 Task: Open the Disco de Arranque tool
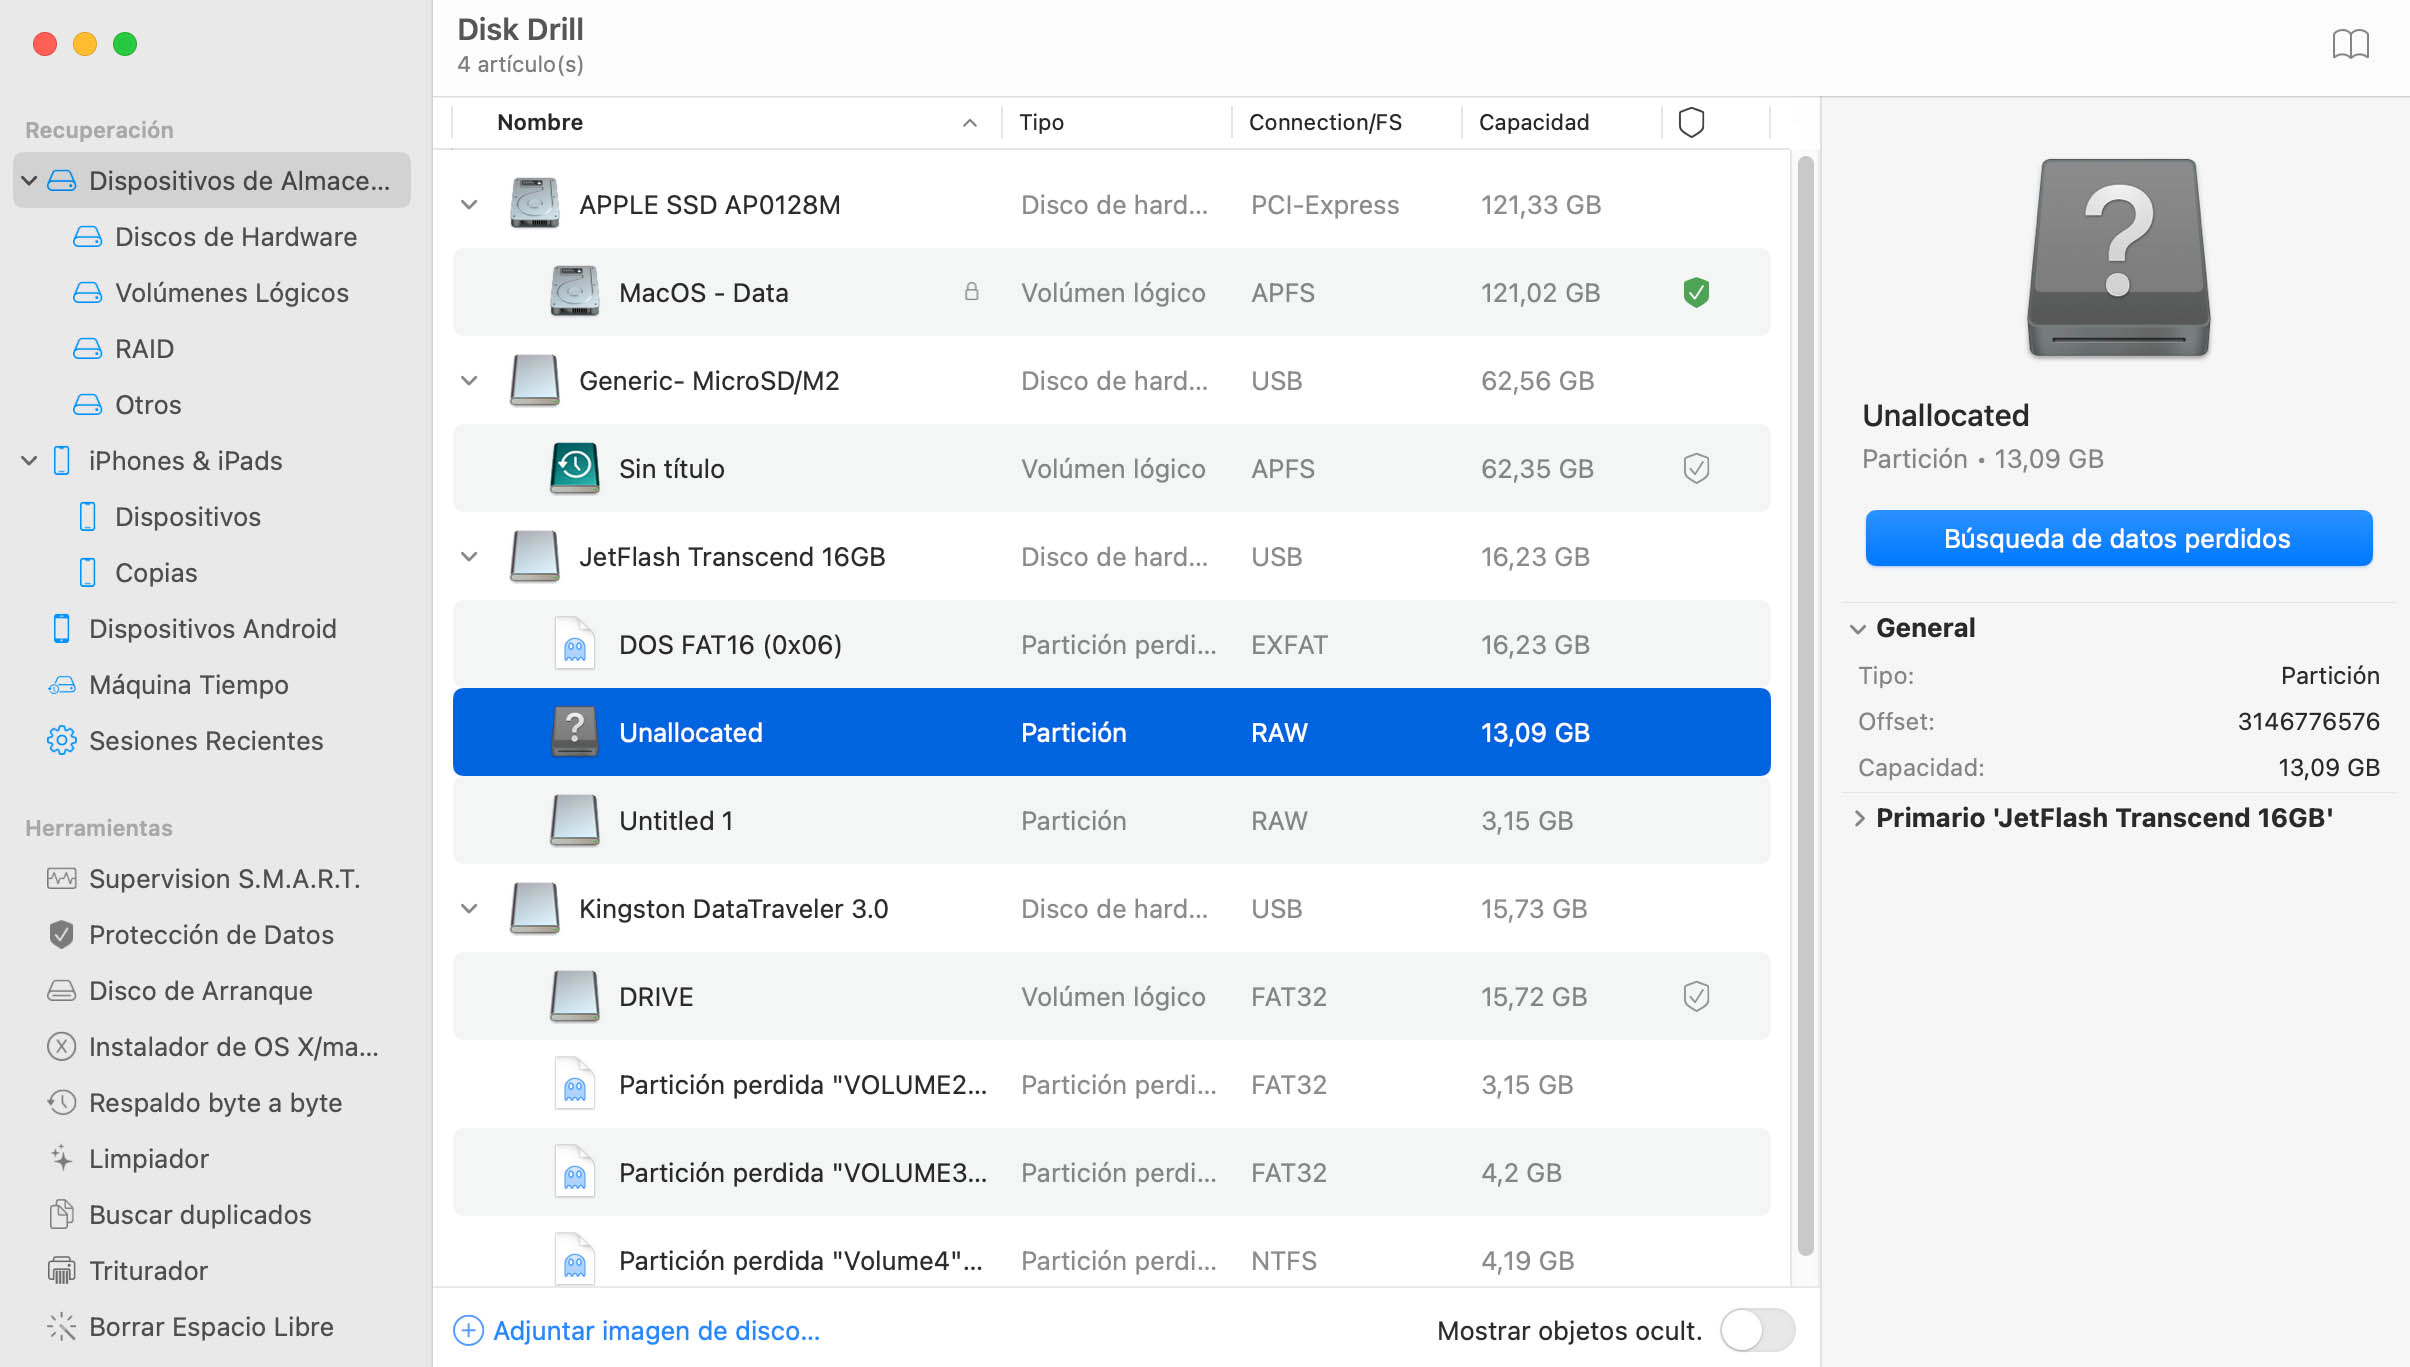(200, 990)
